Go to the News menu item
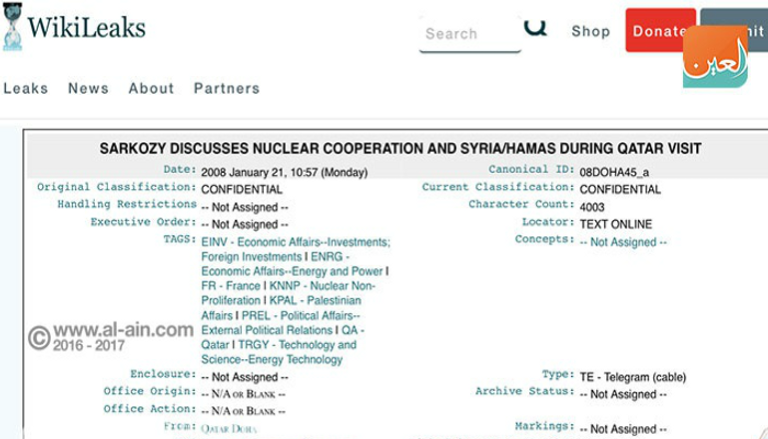The width and height of the screenshot is (768, 439). 88,88
